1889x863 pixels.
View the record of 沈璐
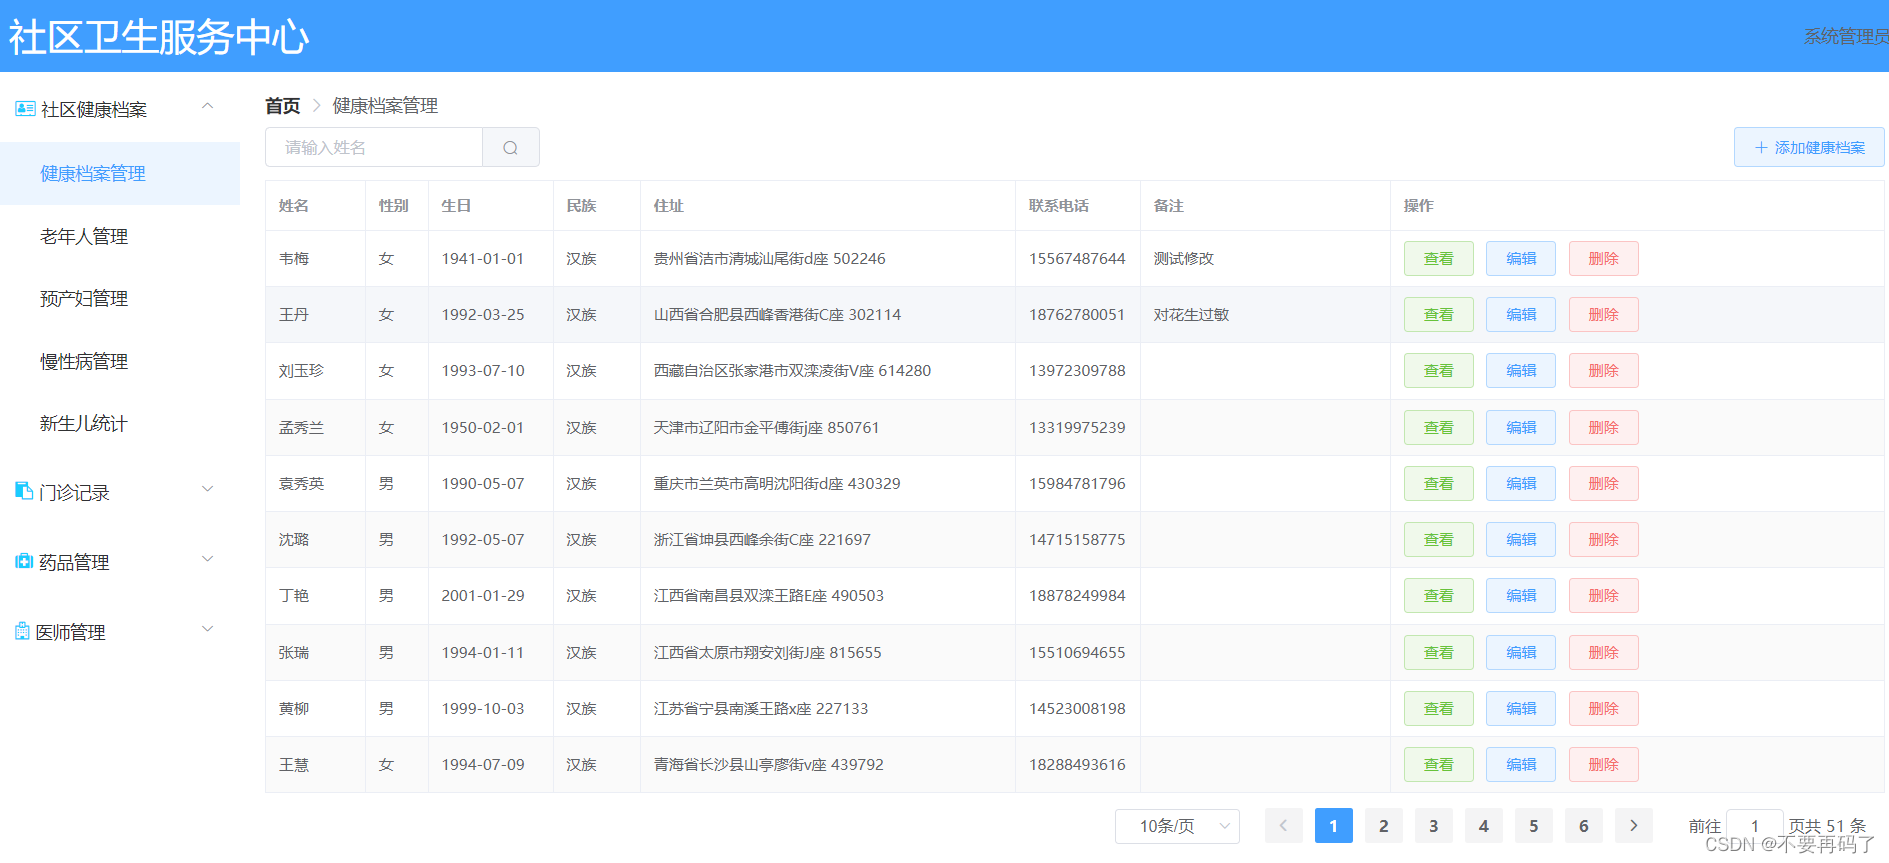(1438, 540)
